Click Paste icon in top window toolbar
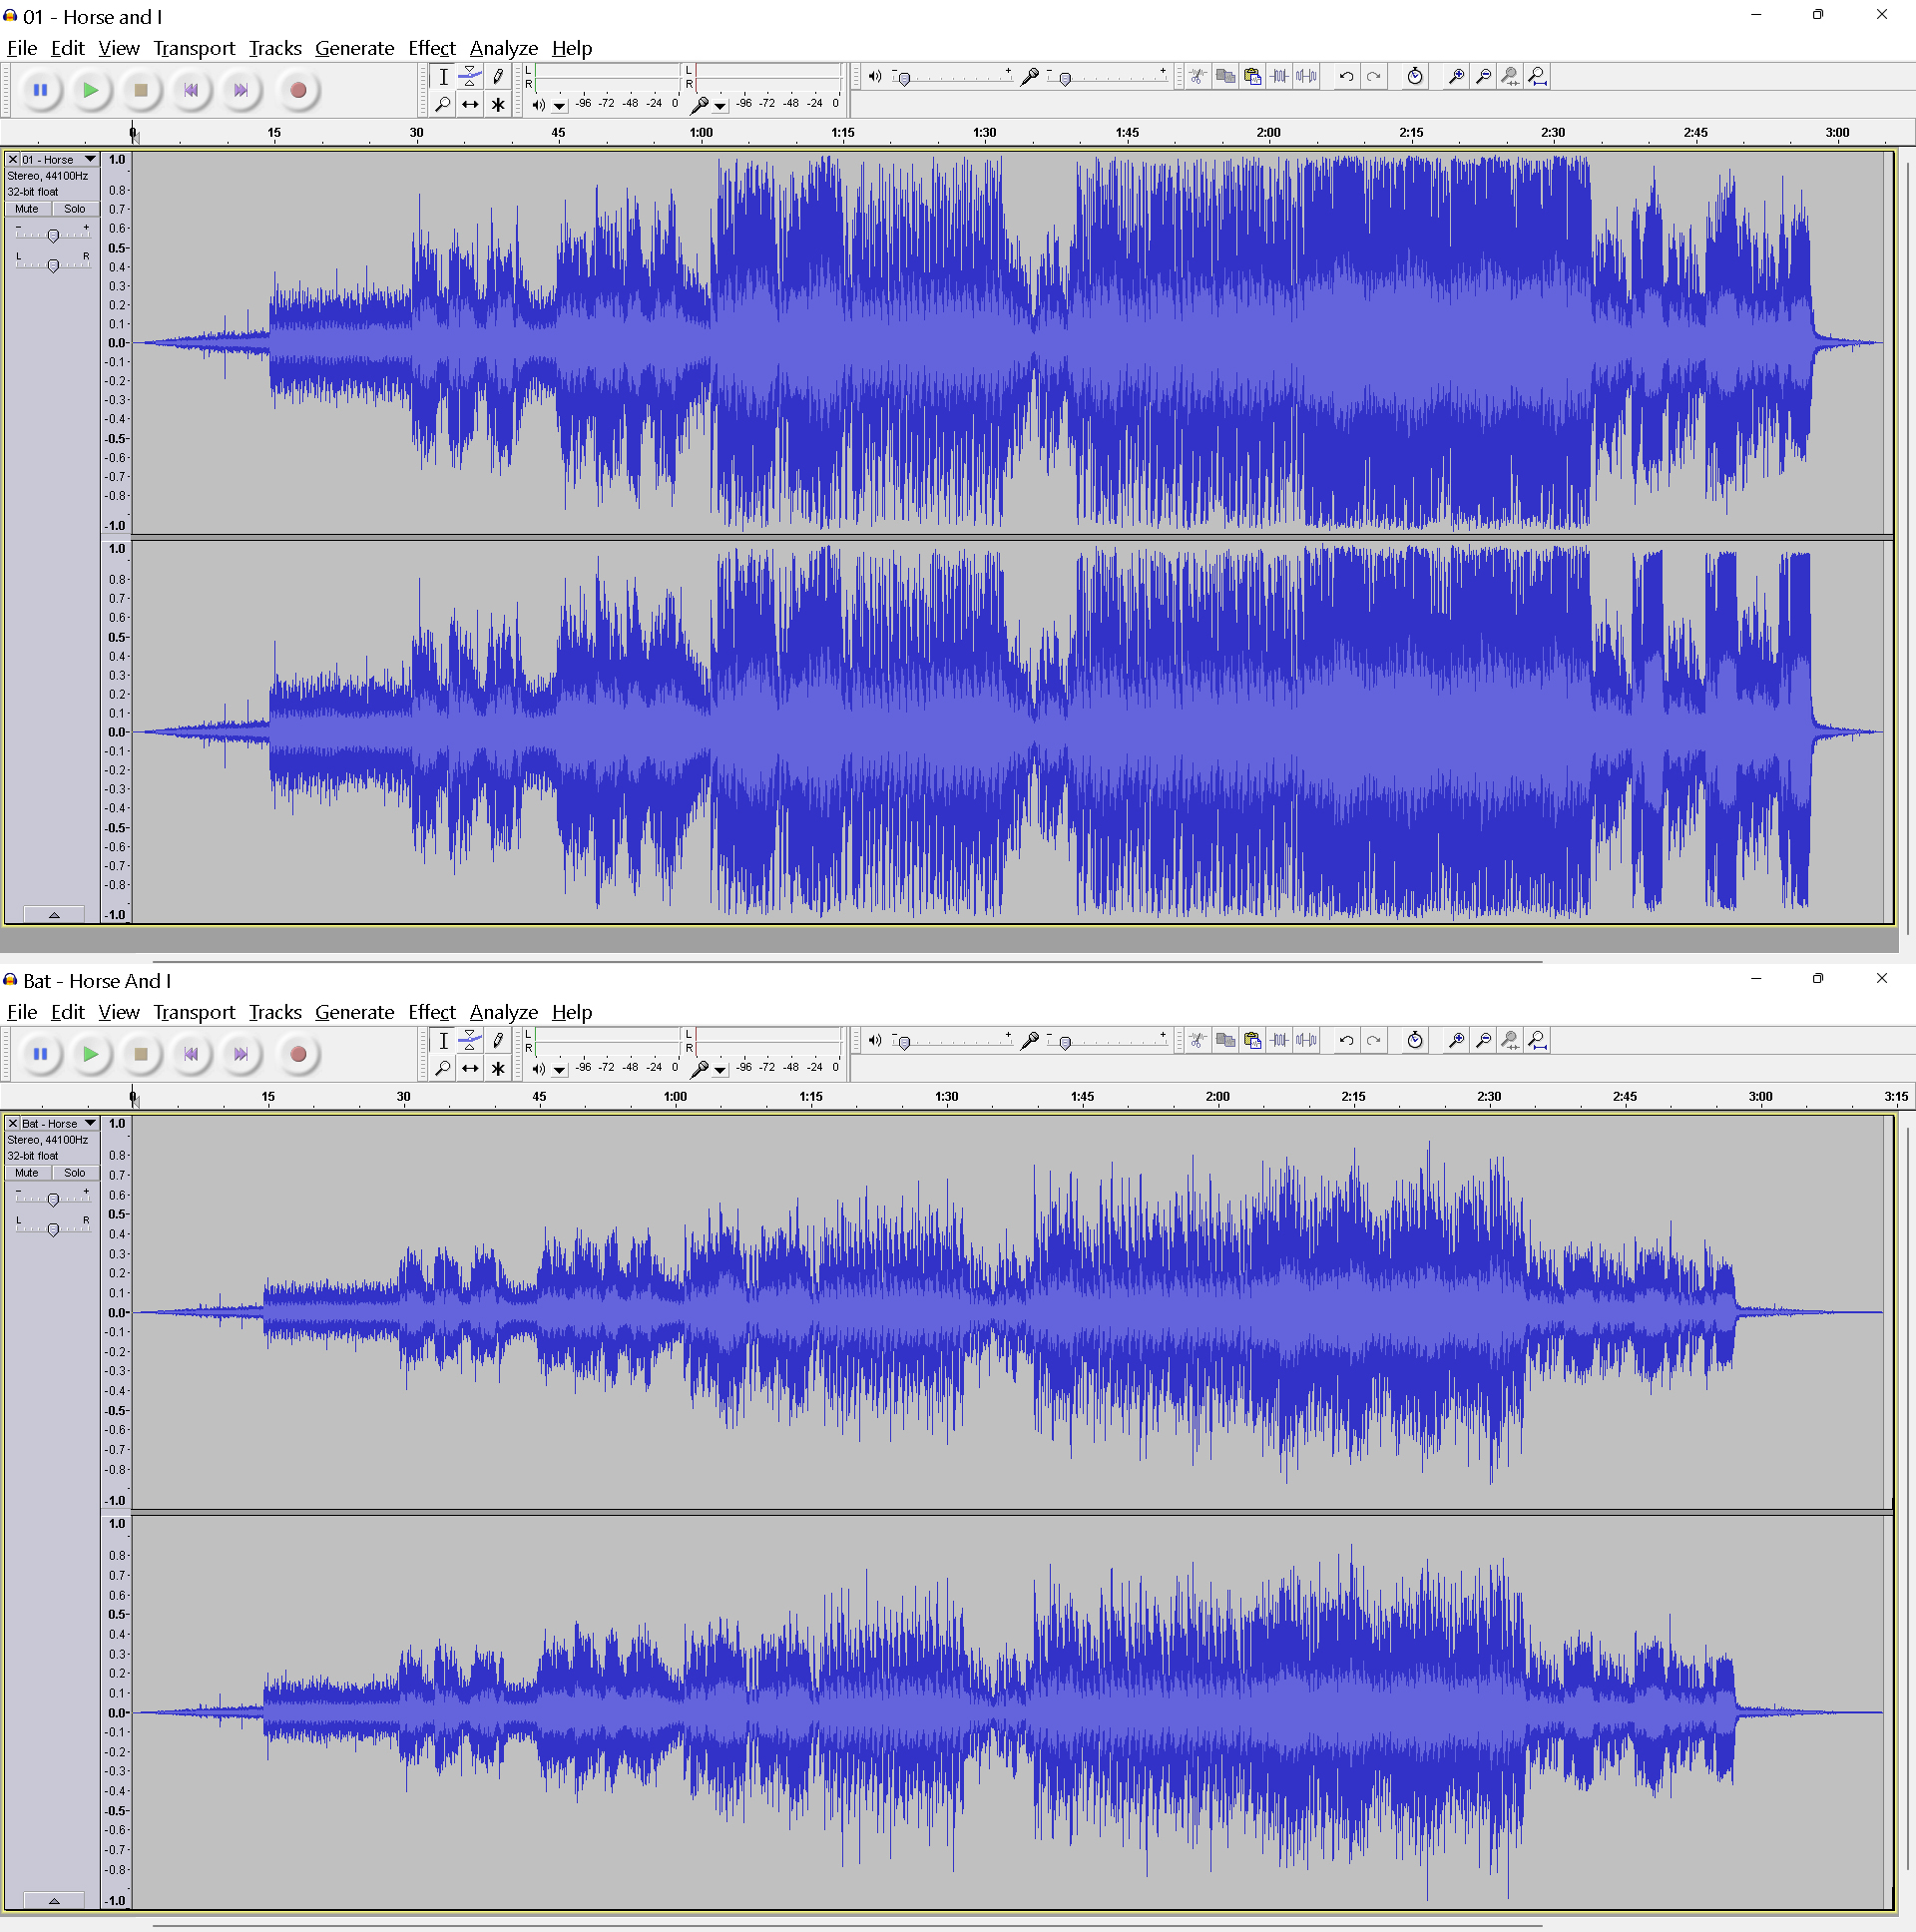Viewport: 1916px width, 1932px height. [x=1252, y=76]
